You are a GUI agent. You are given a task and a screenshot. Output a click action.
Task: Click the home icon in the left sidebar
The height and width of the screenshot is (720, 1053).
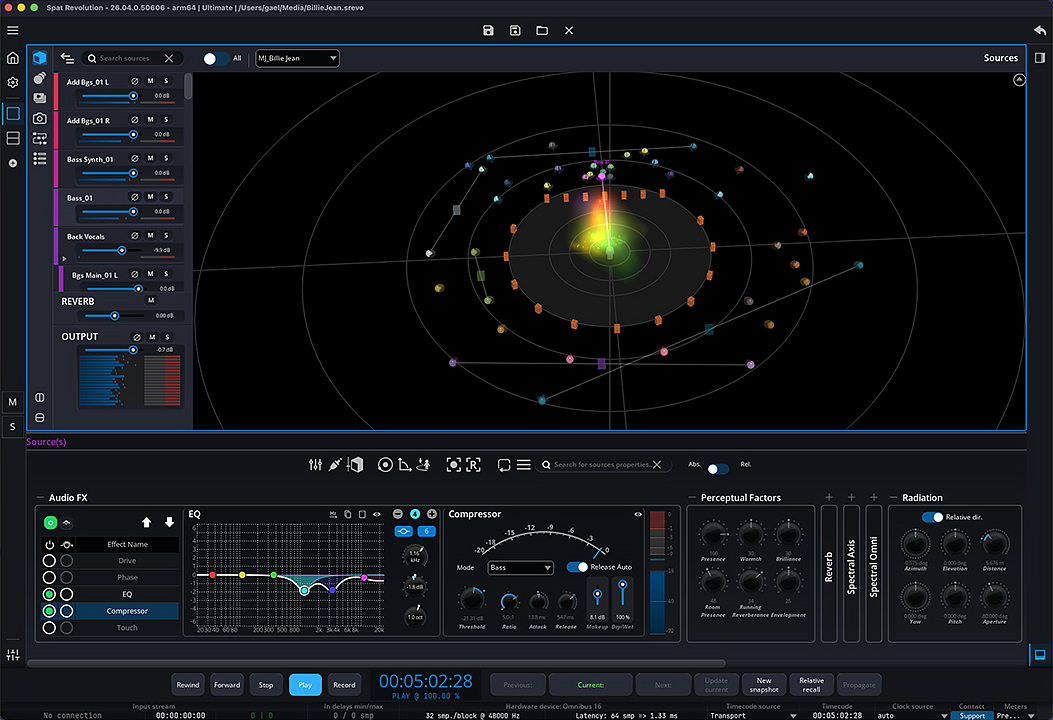click(x=13, y=58)
